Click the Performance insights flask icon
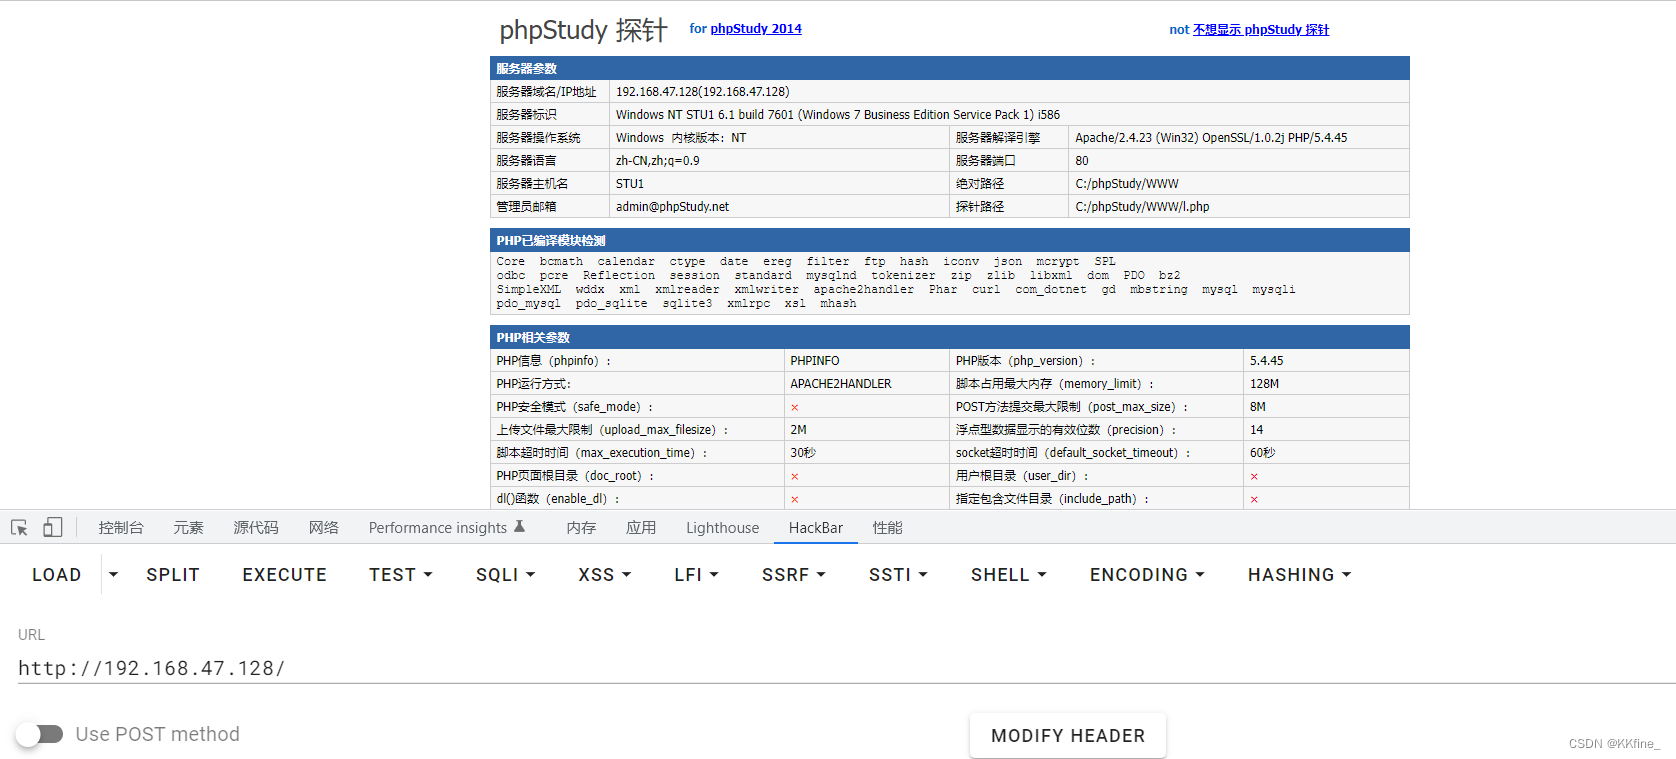Viewport: 1676px width, 759px height. coord(519,526)
